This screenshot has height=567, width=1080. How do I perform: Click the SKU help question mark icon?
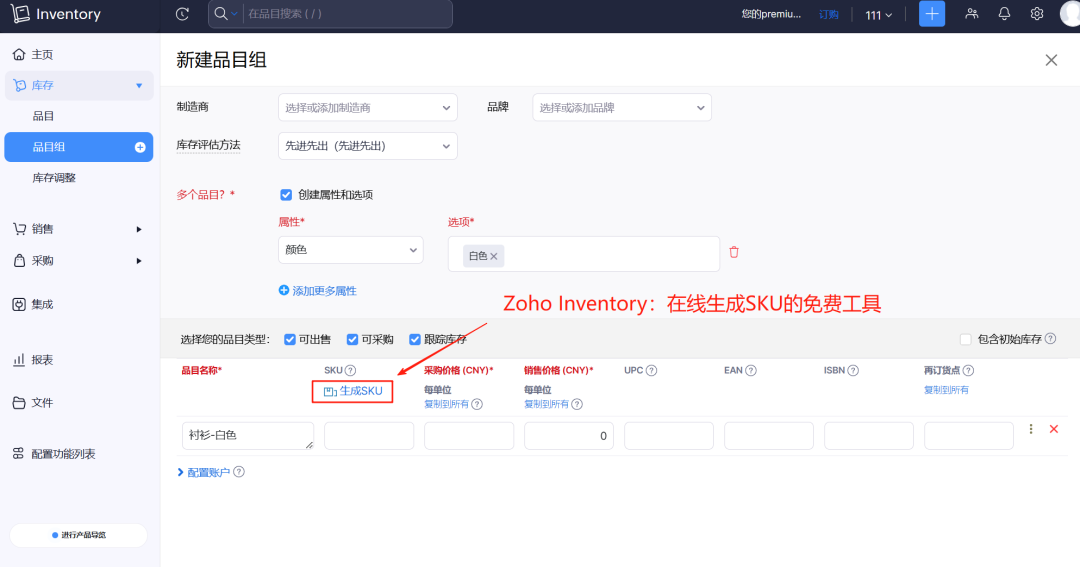tap(351, 371)
